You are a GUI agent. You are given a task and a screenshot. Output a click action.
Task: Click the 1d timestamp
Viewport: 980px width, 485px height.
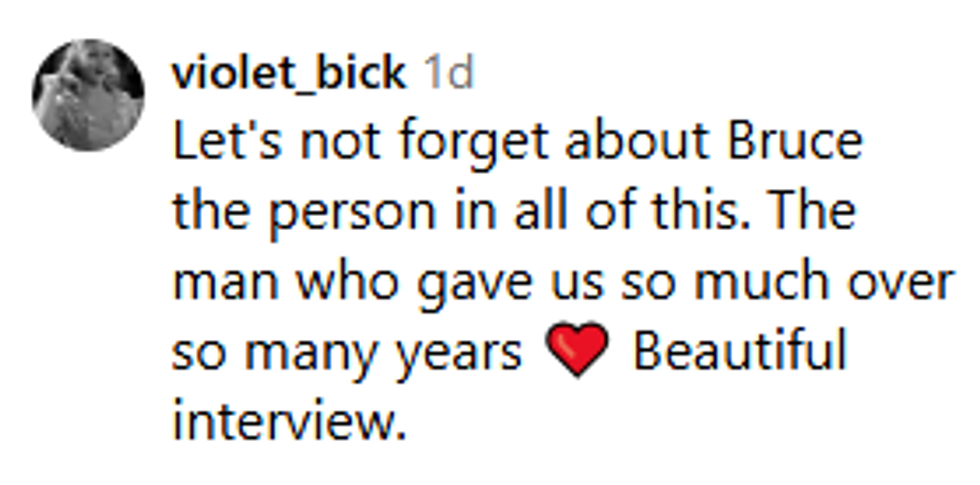(x=447, y=73)
